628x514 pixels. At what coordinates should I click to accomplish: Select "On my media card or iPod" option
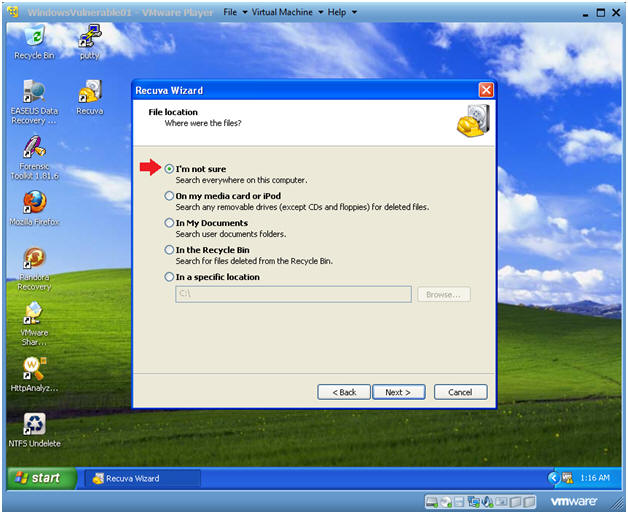(x=169, y=196)
